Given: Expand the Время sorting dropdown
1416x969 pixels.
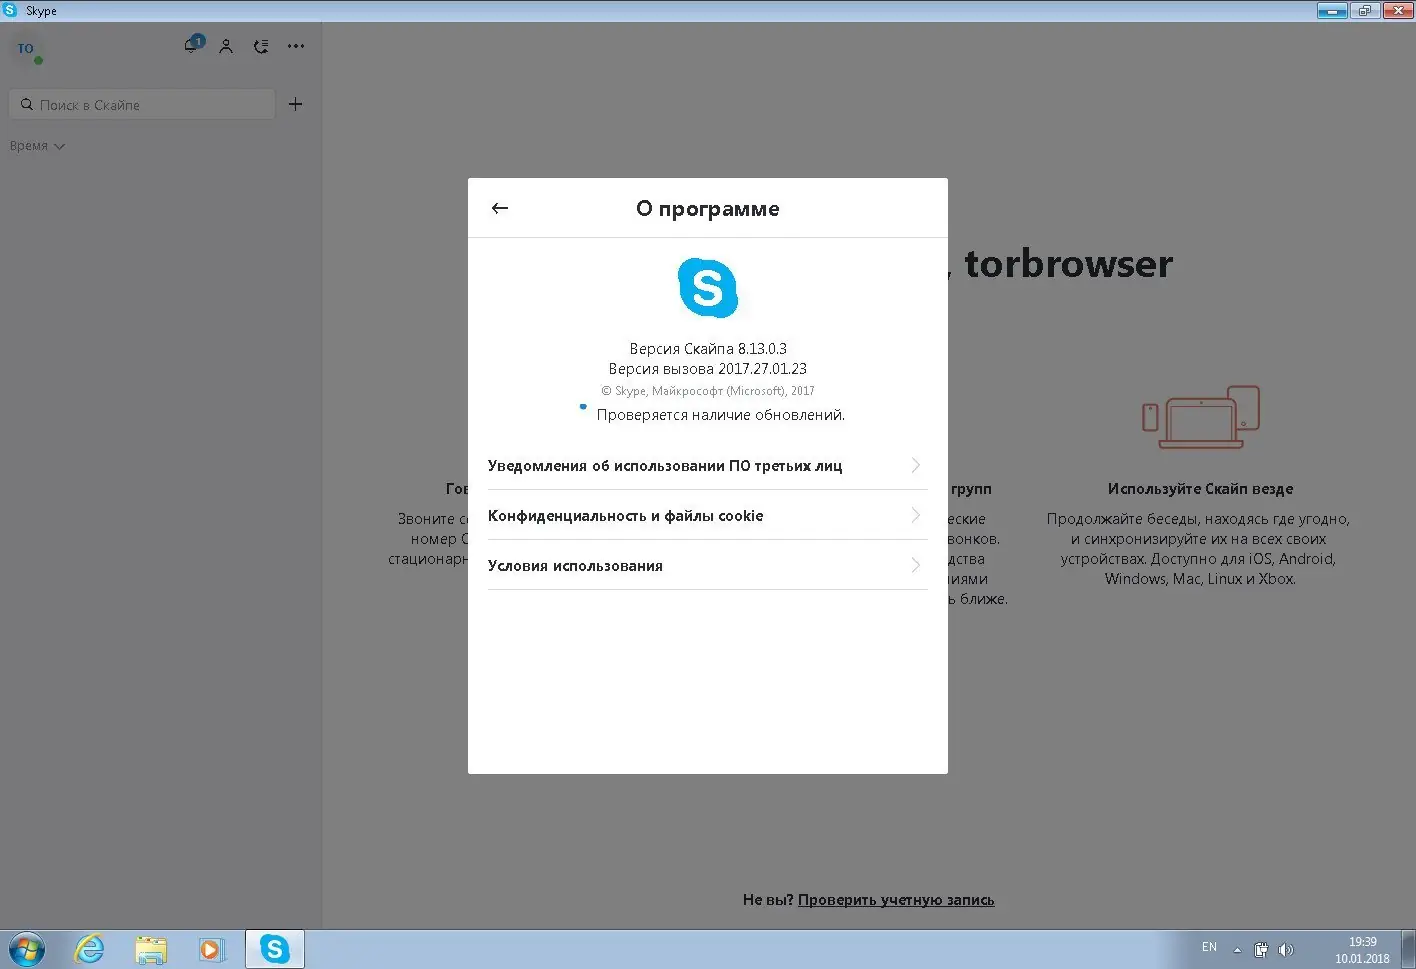Looking at the screenshot, I should [x=36, y=145].
